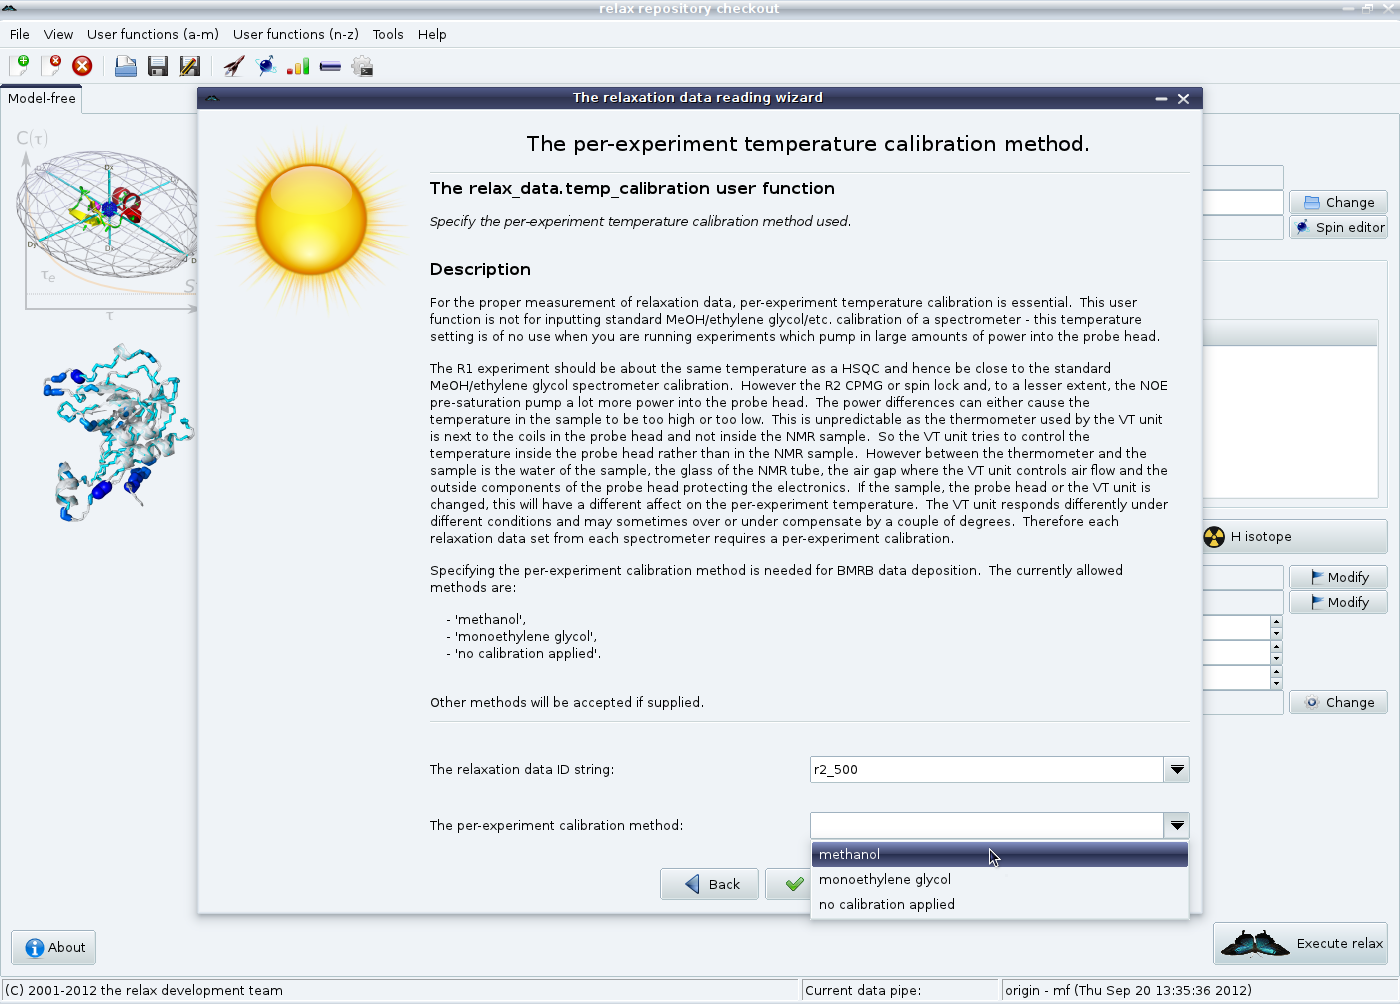The image size is (1400, 1004).
Task: Launch the relax prompt gear-terminal icon
Action: point(362,66)
